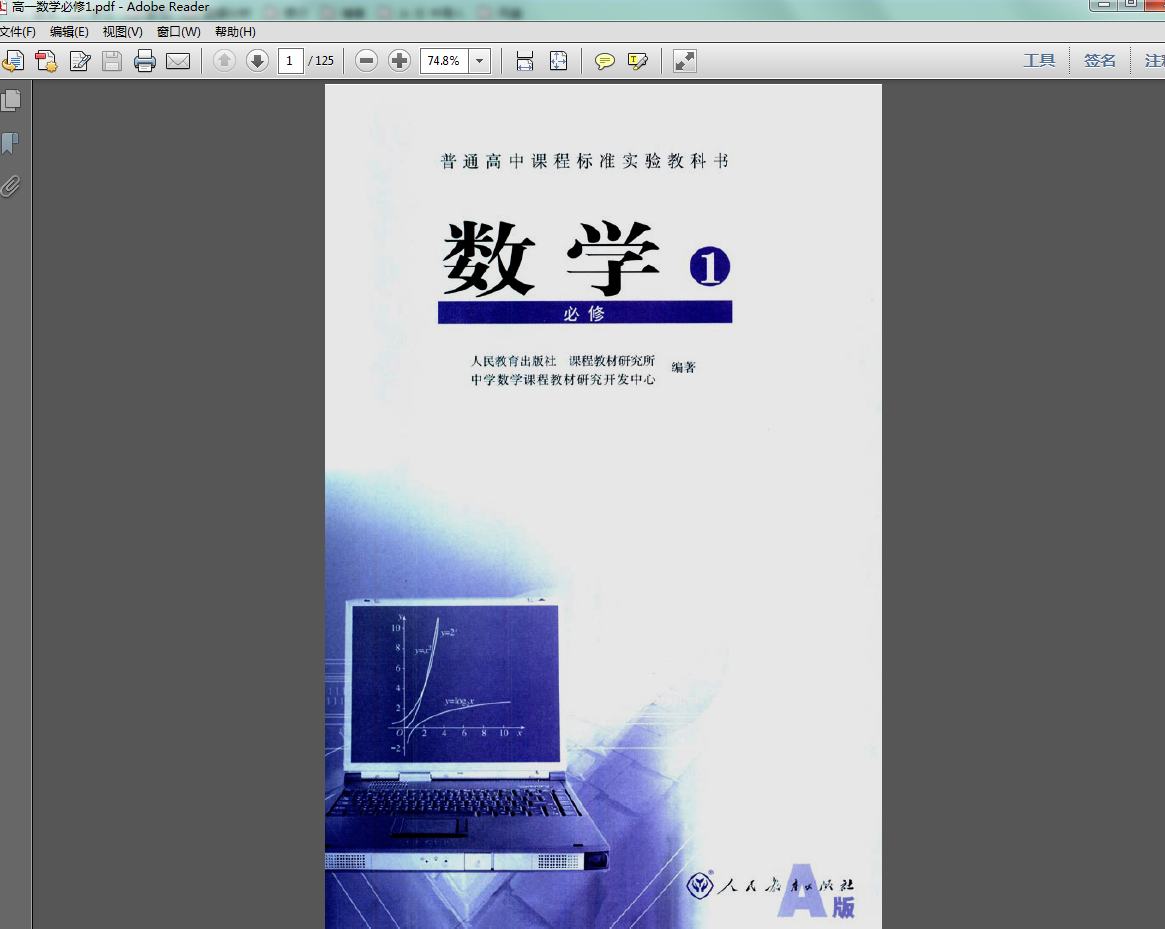Click the 必修 banner on the cover
Viewport: 1165px width, 929px height.
[585, 312]
